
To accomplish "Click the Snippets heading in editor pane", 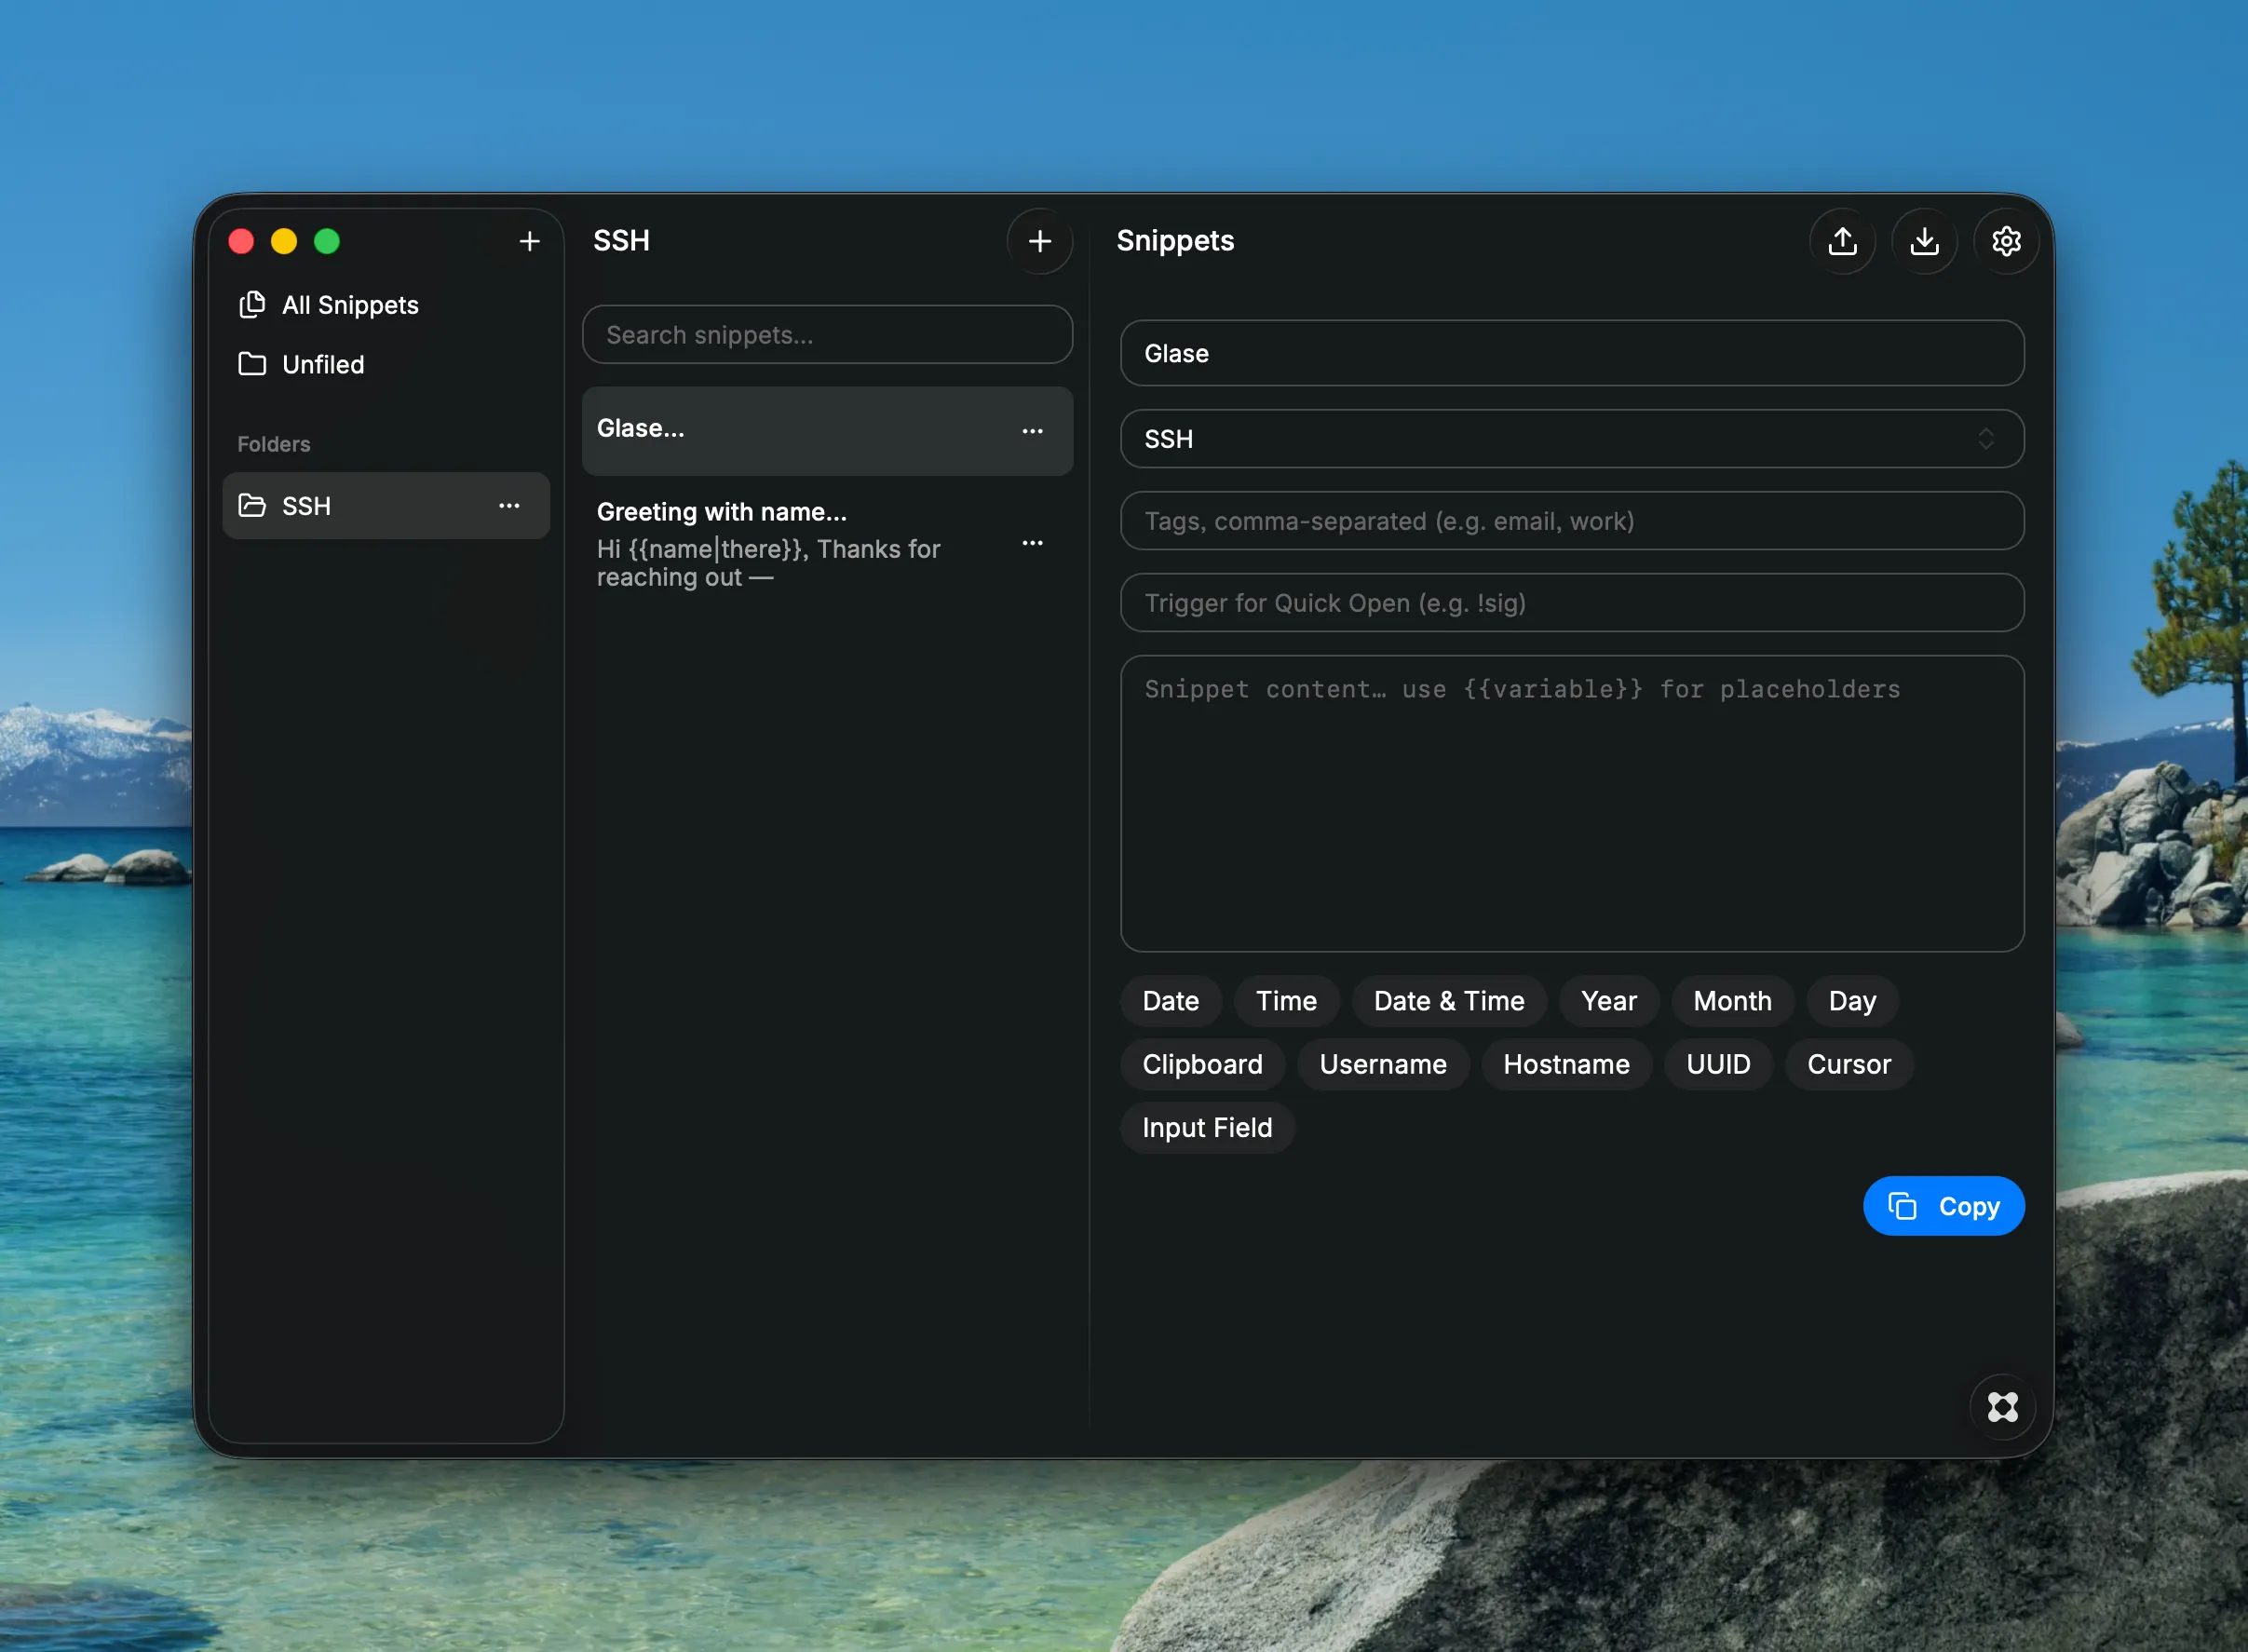I will 1175,241.
